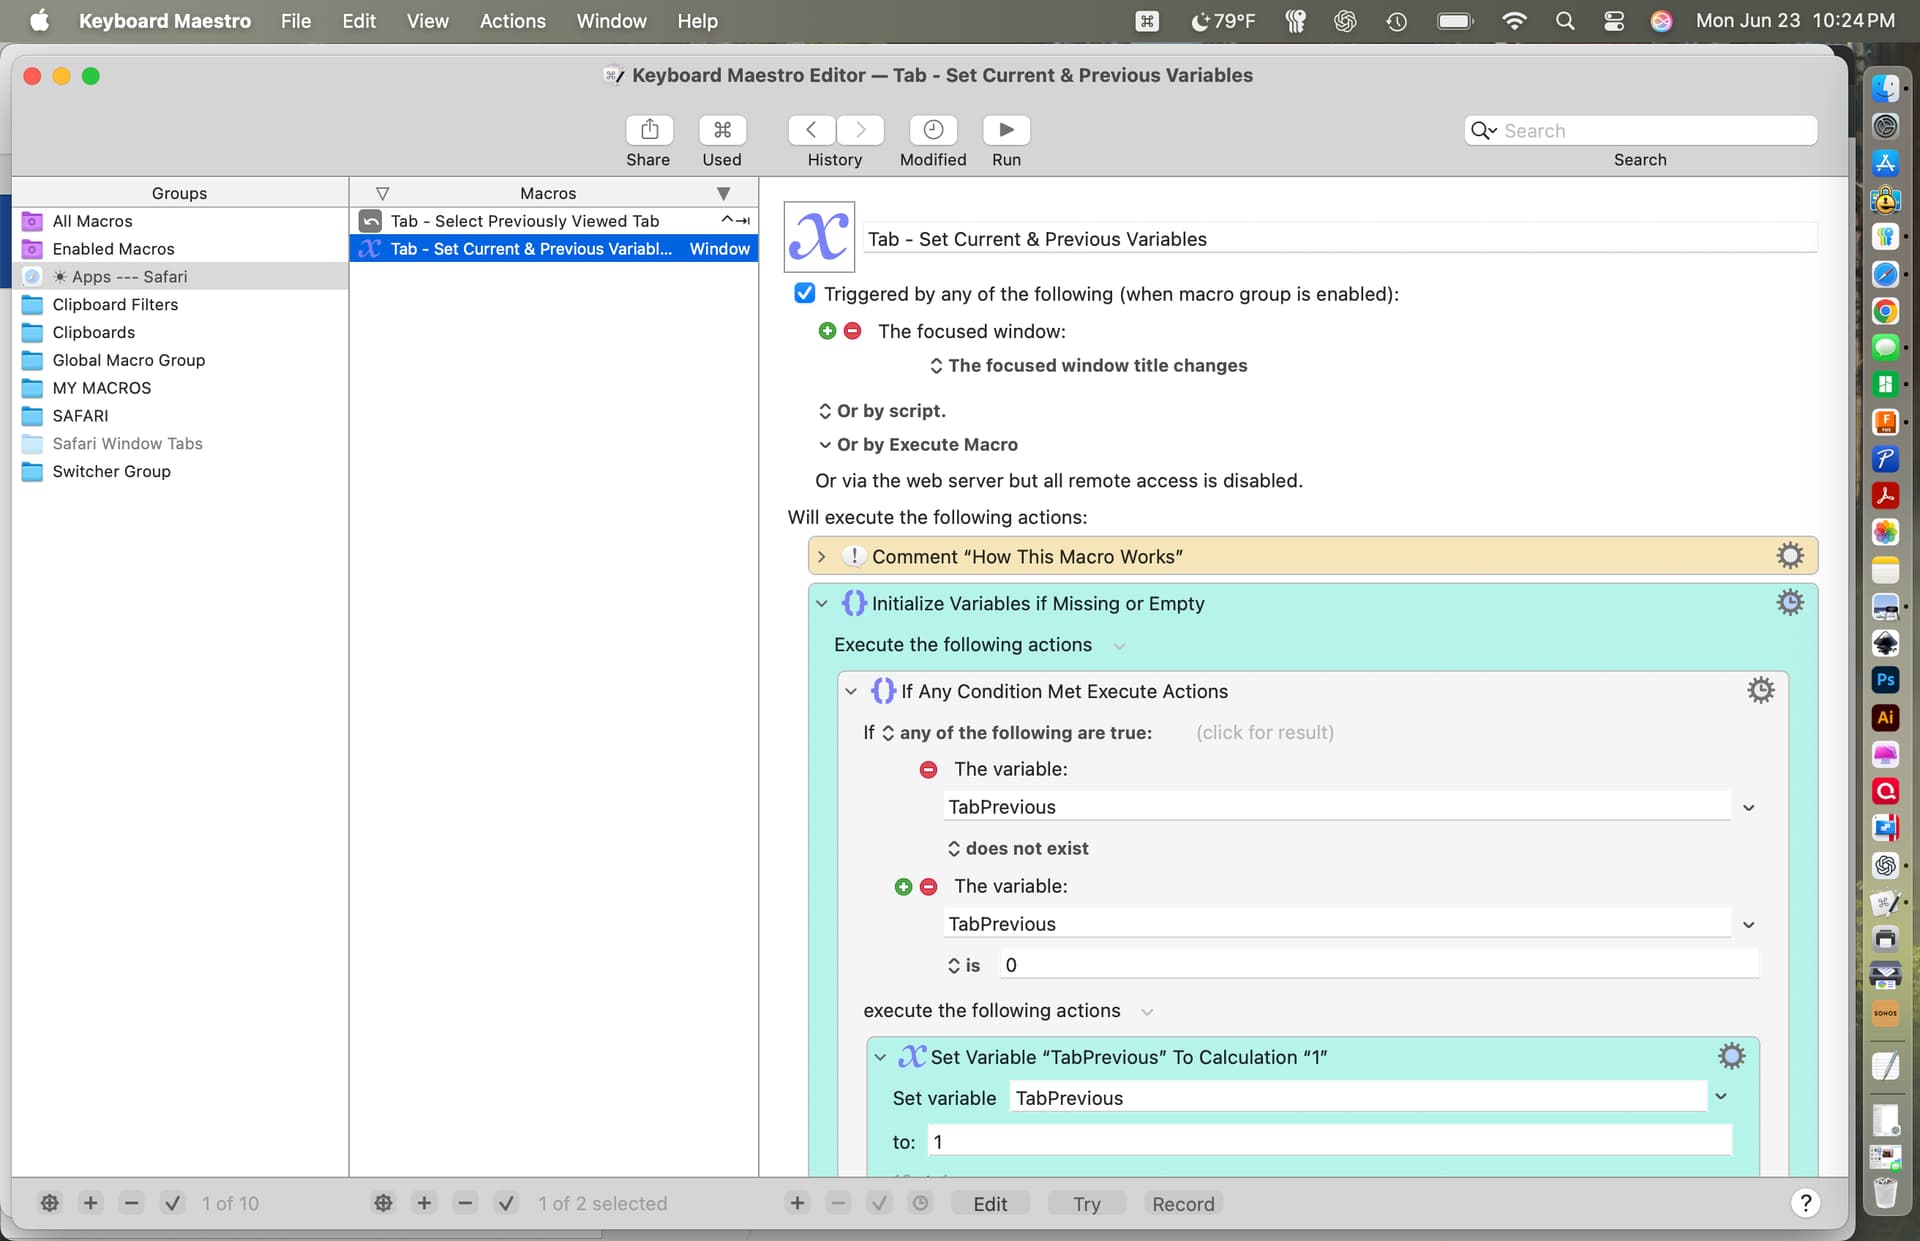The height and width of the screenshot is (1241, 1920).
Task: Open 'any of the following are true' popup
Action: (1016, 733)
